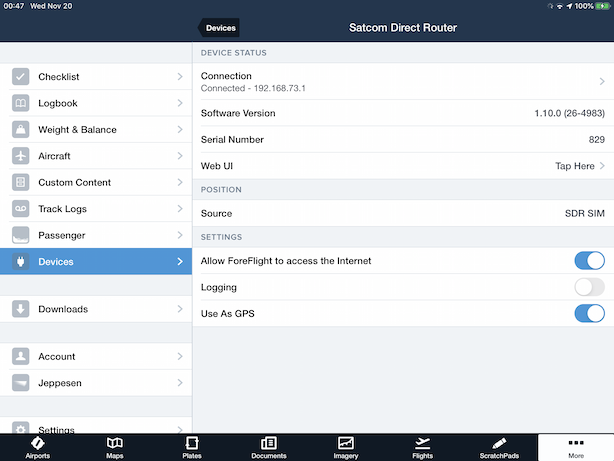Tap the chevron on Downloads row

(x=180, y=309)
